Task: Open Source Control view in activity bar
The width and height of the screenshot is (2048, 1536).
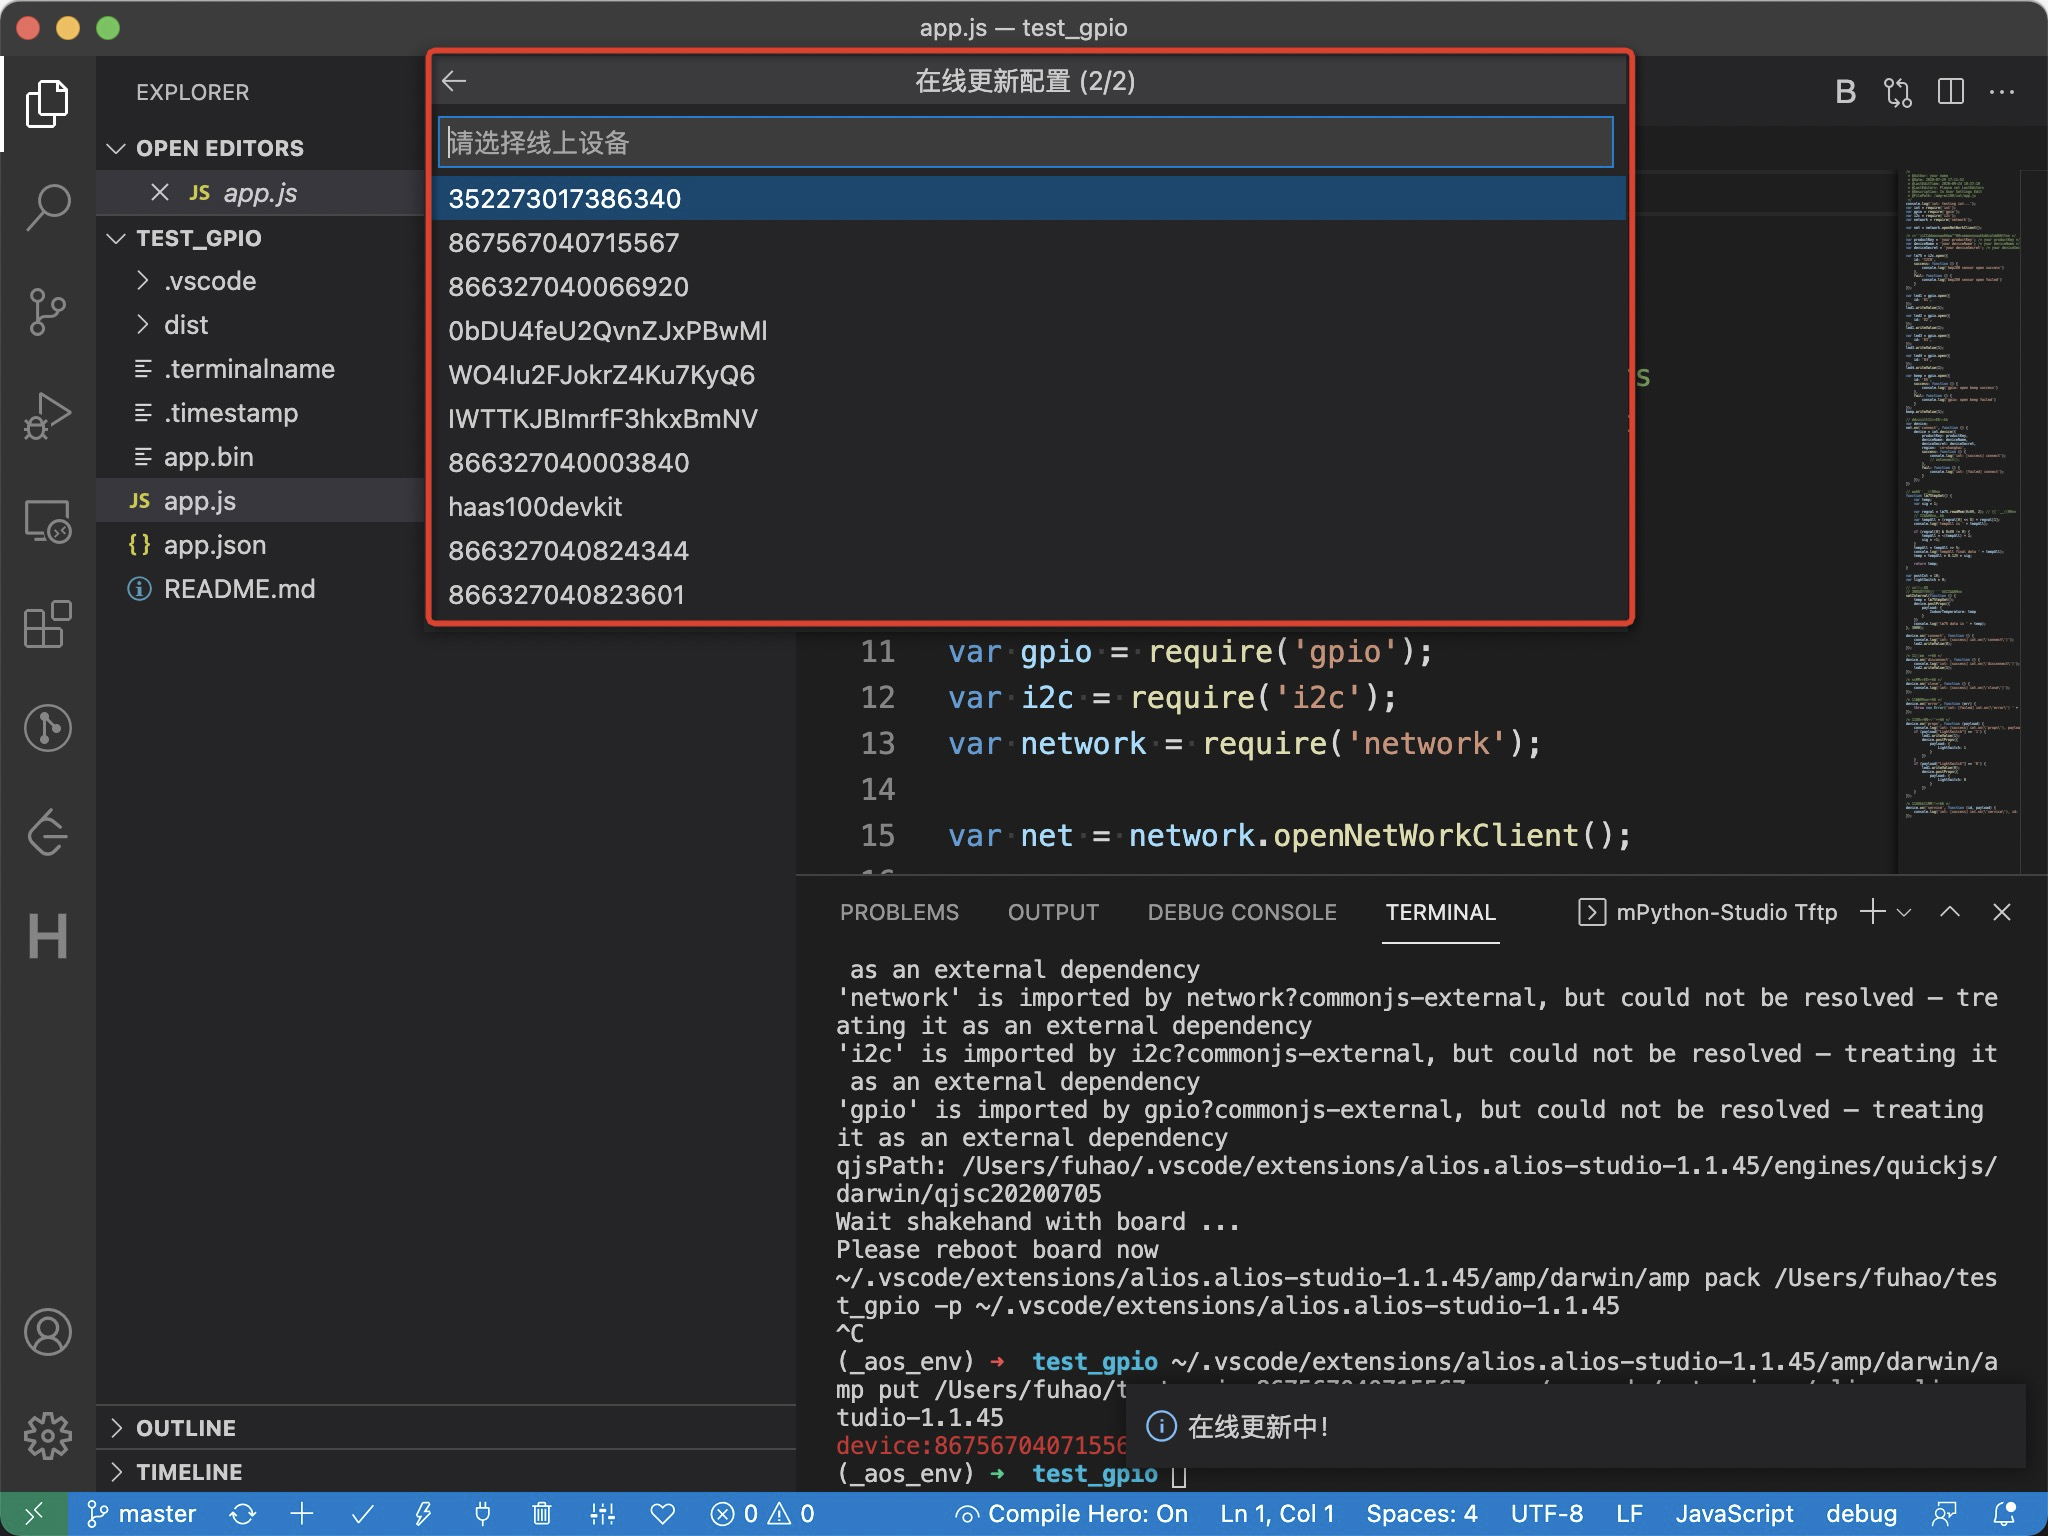Action: 47,312
